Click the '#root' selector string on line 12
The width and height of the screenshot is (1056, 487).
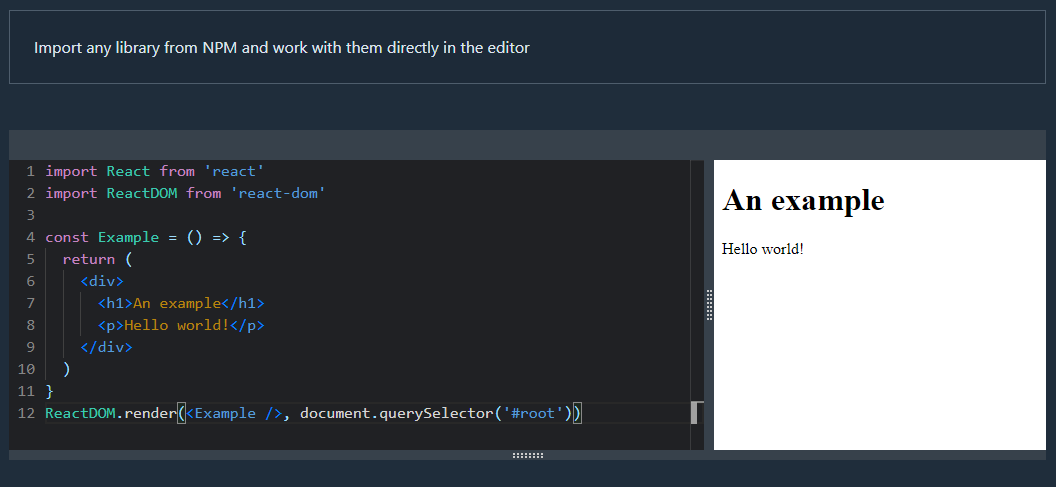pyautogui.click(x=533, y=413)
